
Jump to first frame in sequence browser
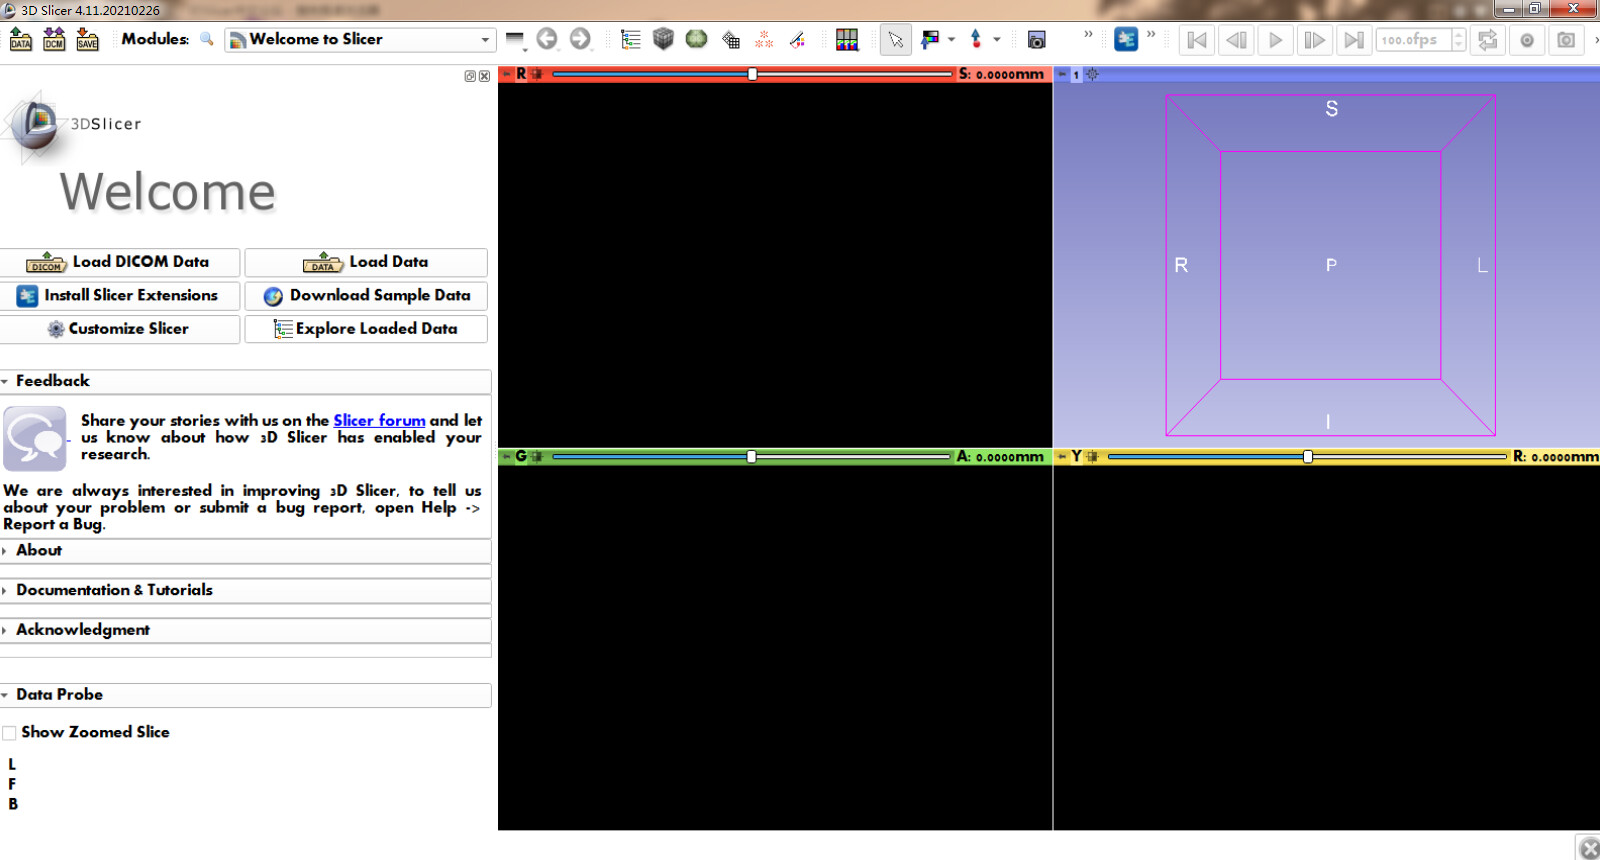point(1196,40)
